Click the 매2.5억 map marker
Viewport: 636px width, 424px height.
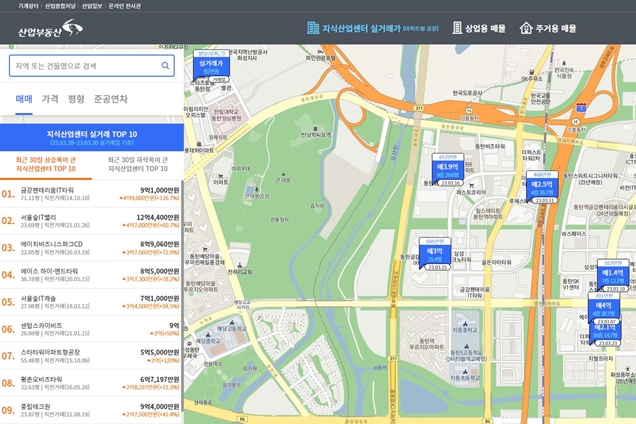(542, 187)
